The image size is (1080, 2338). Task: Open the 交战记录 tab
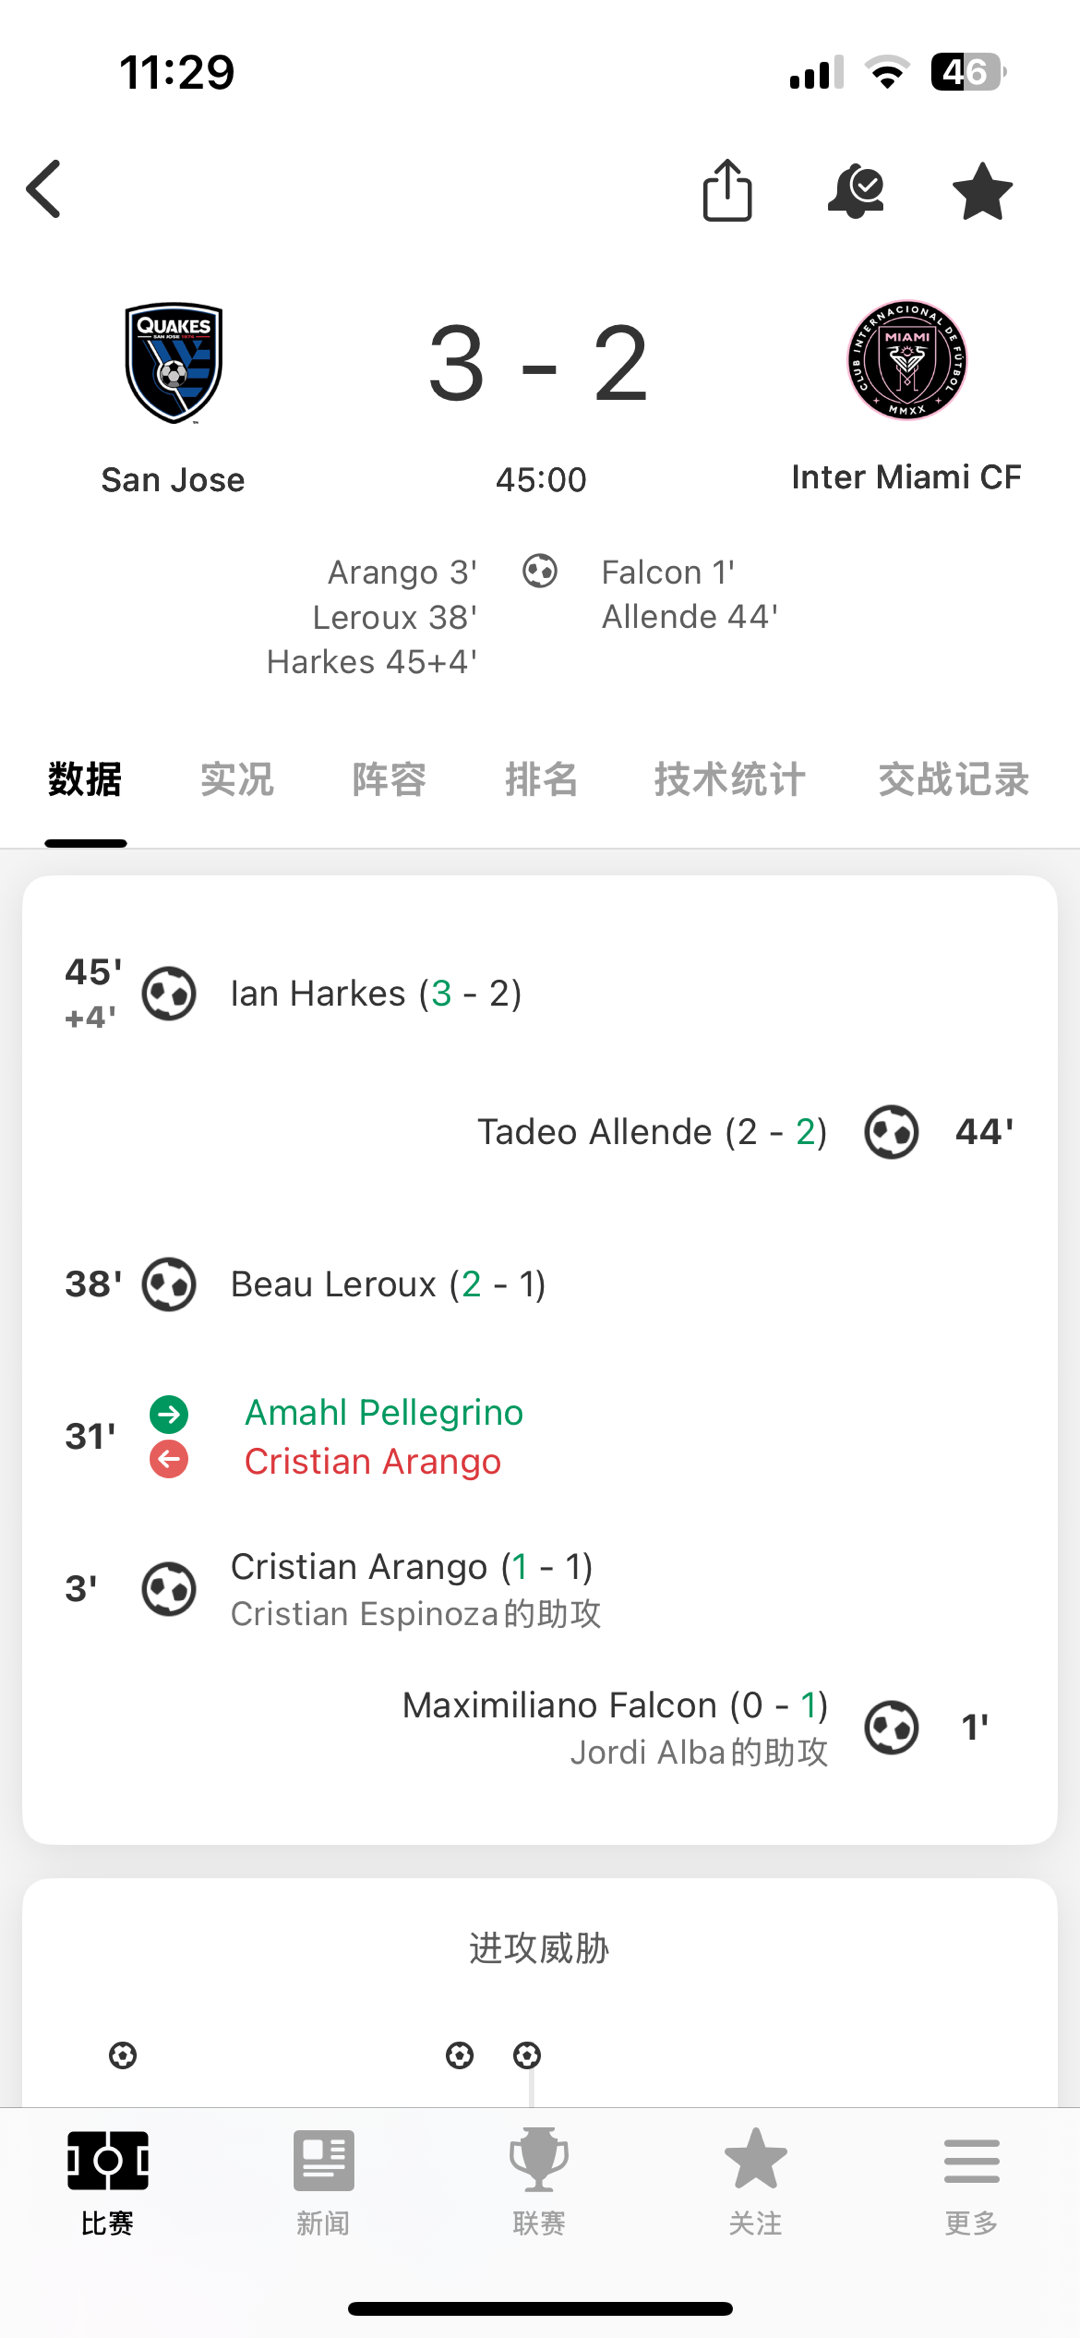tap(954, 779)
